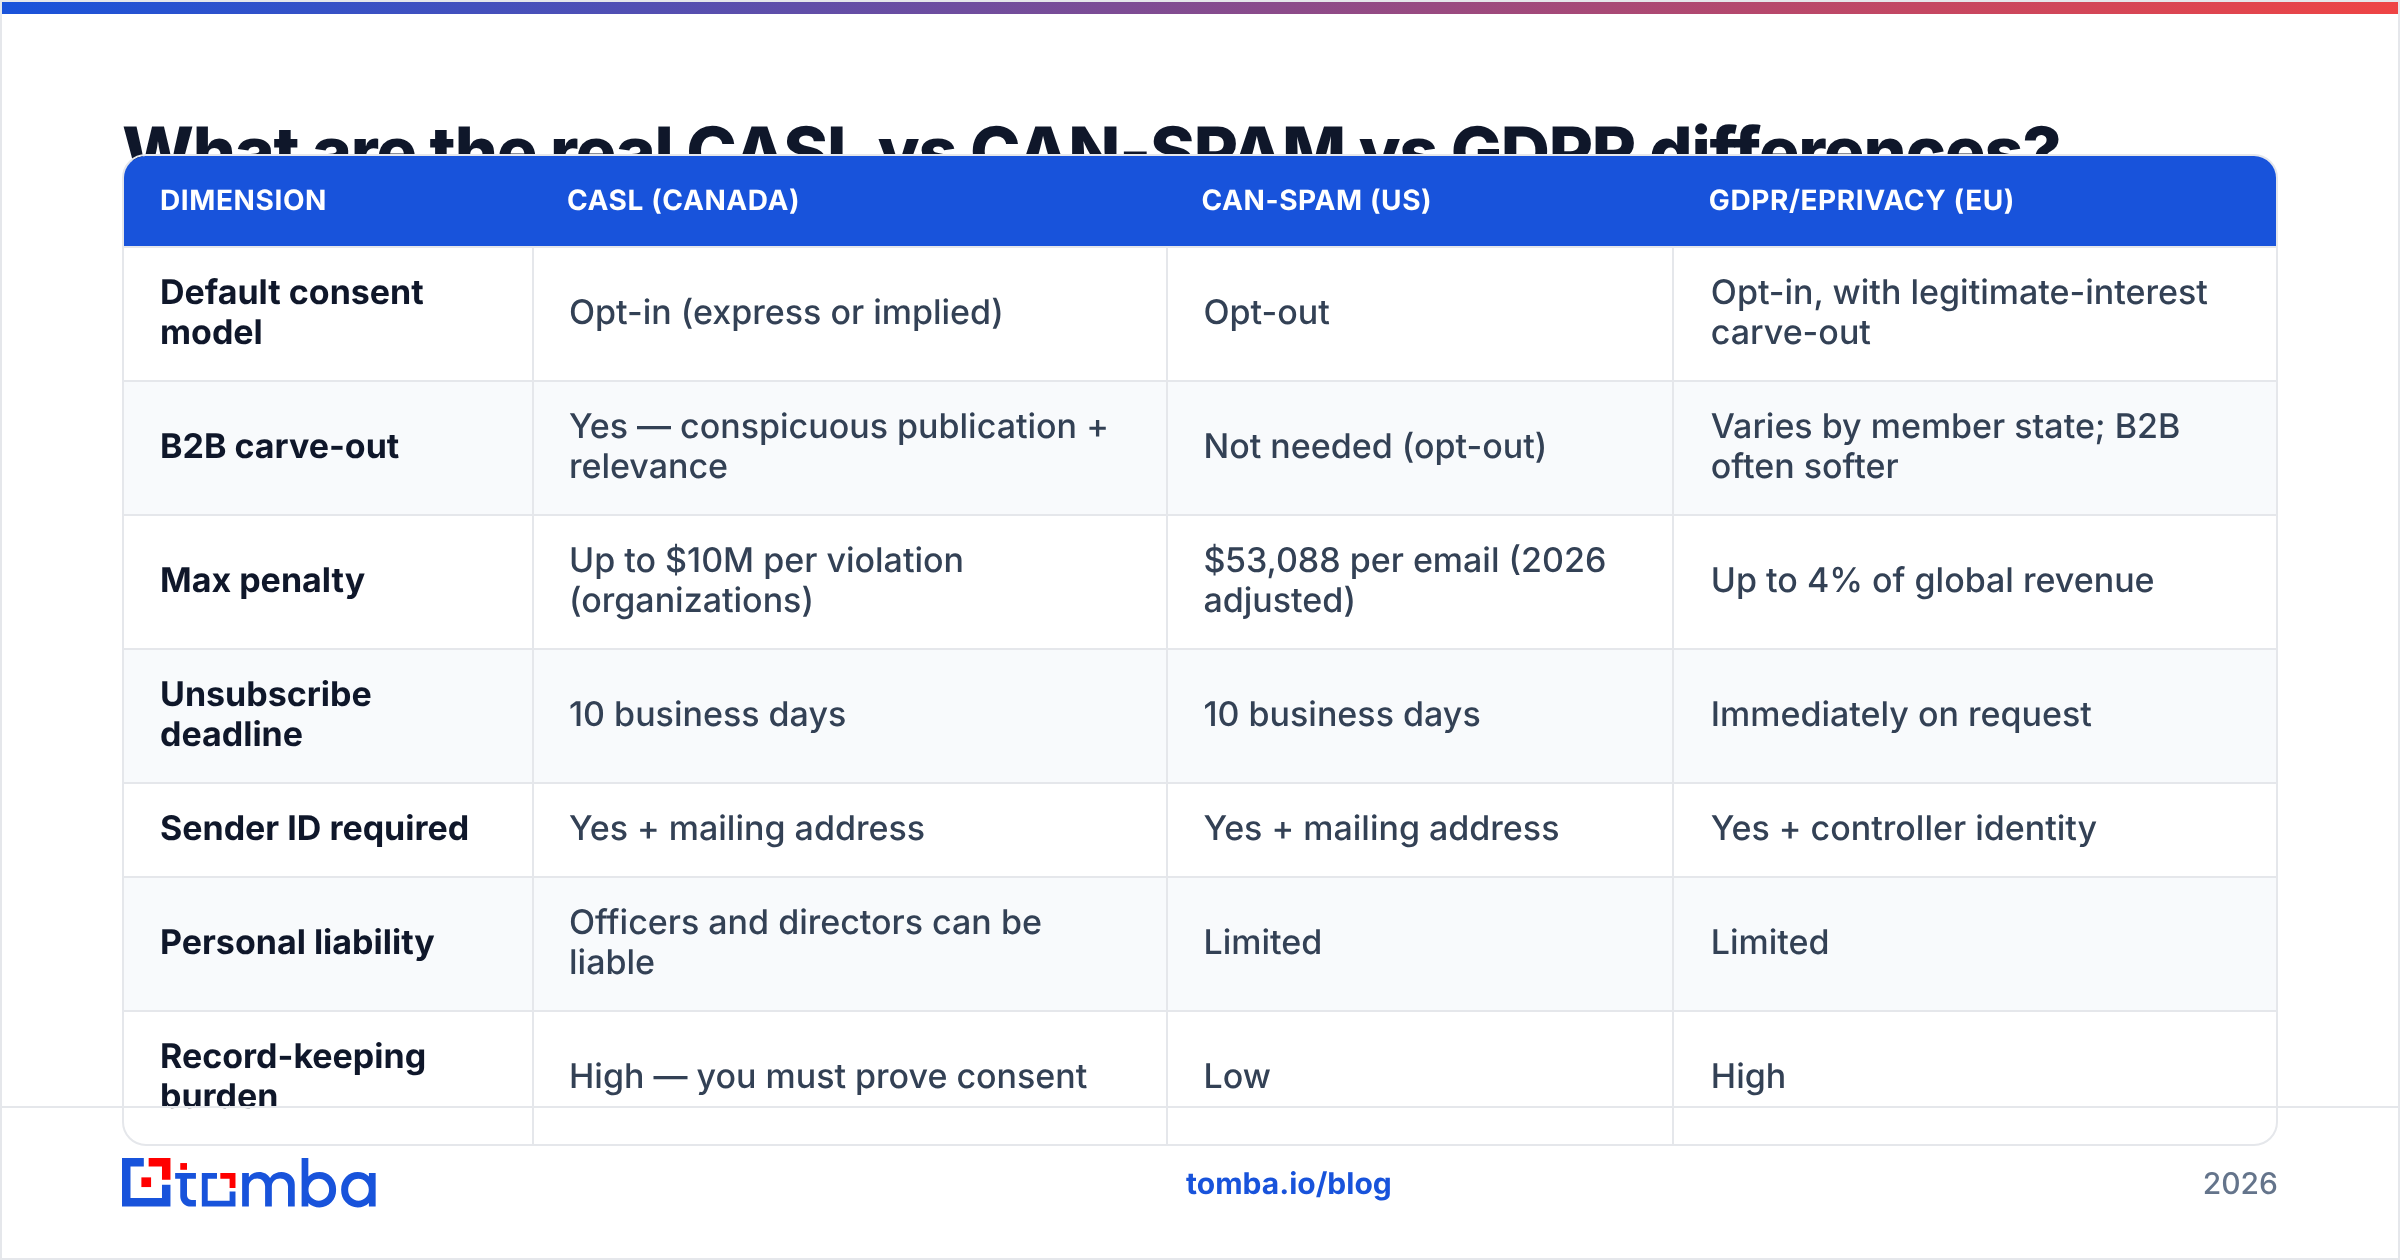The width and height of the screenshot is (2400, 1260).
Task: Click the 'Sender ID required' row label
Action: click(x=314, y=828)
